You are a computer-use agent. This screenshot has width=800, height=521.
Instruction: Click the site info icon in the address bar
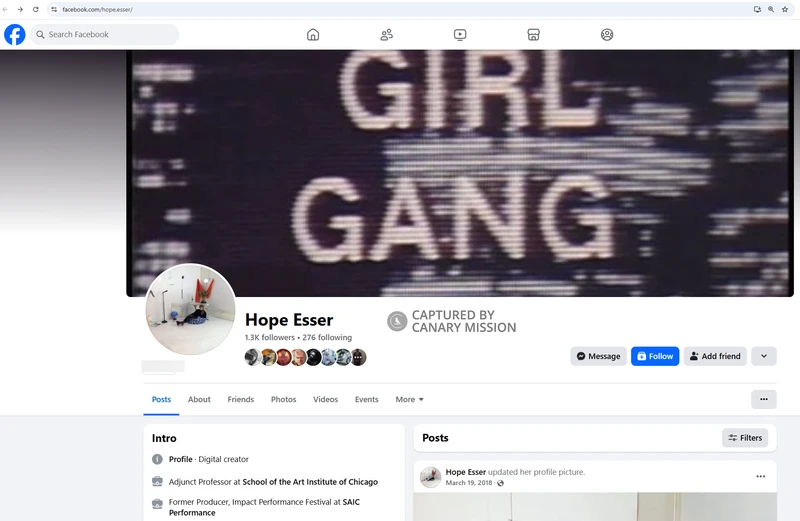point(54,9)
